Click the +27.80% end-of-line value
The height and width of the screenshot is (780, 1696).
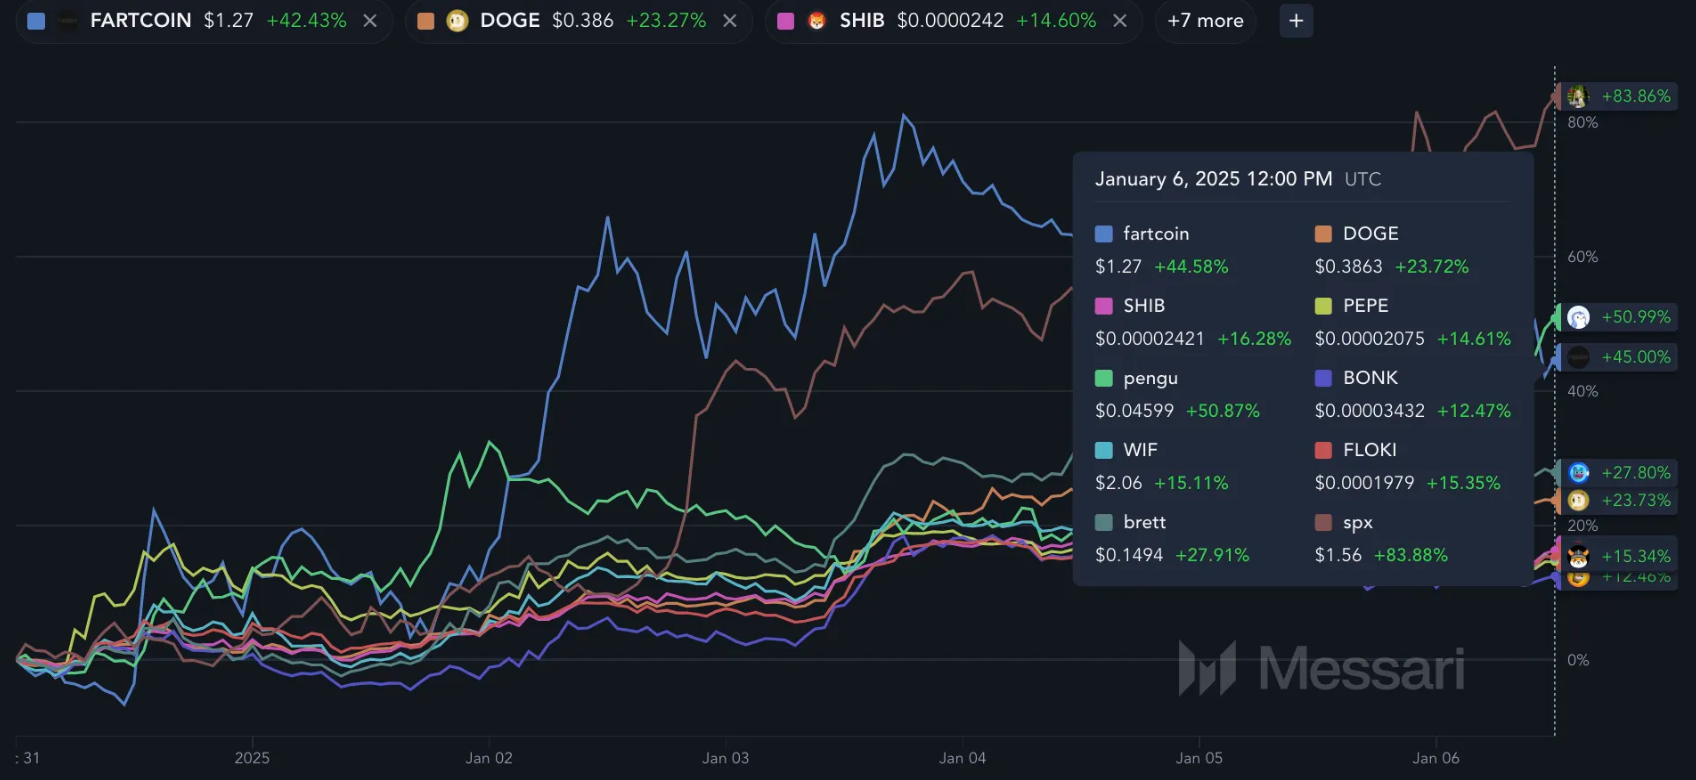(x=1636, y=473)
